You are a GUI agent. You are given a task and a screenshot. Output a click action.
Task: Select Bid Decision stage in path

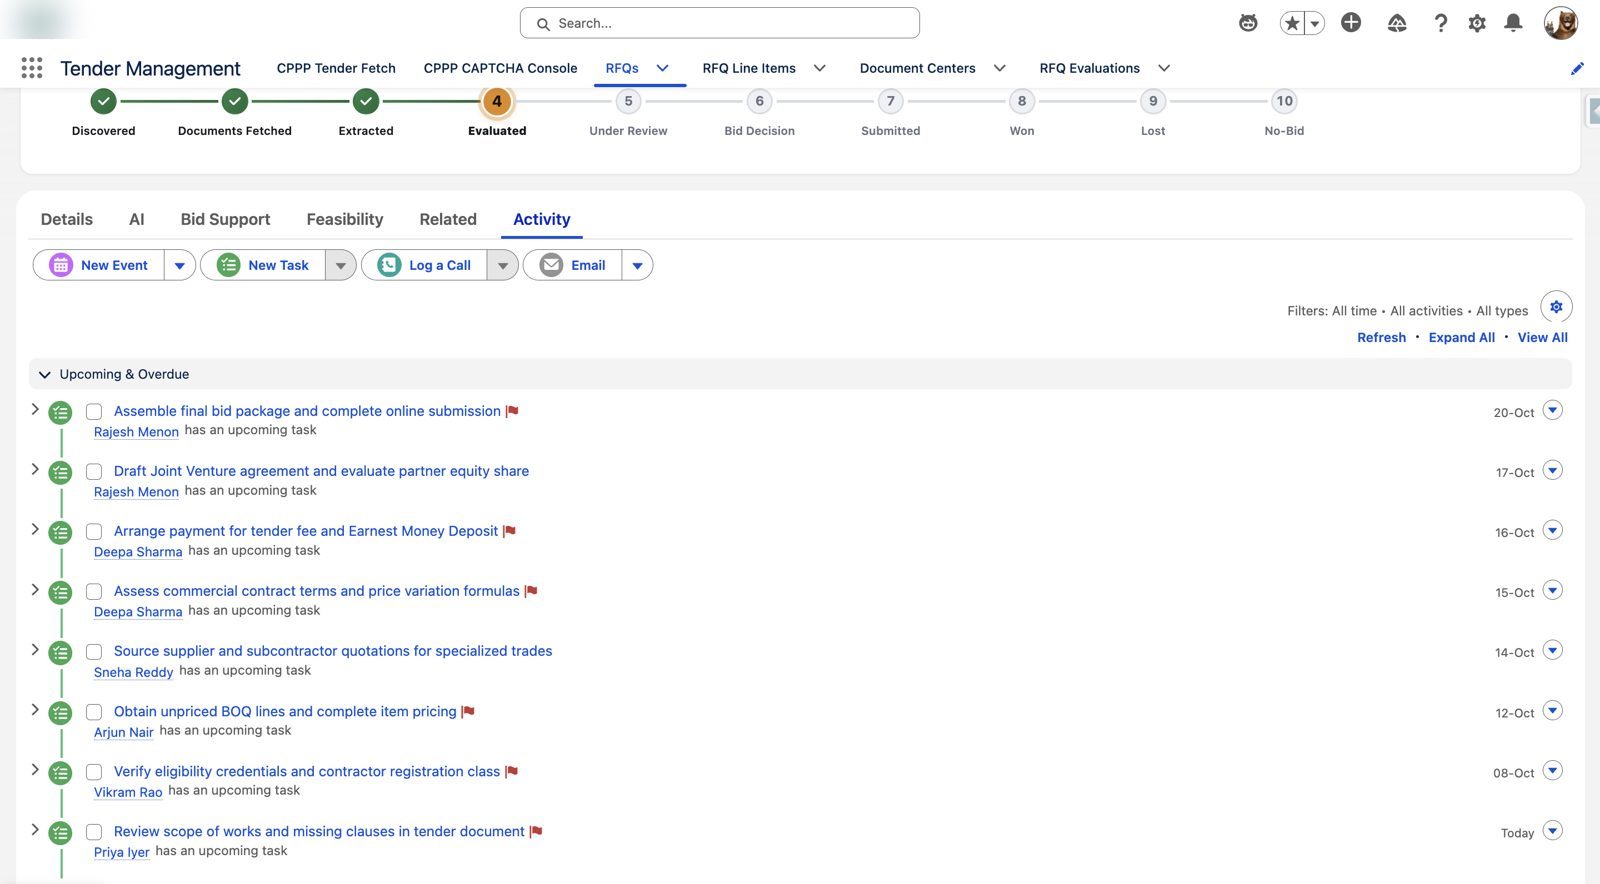coord(759,101)
